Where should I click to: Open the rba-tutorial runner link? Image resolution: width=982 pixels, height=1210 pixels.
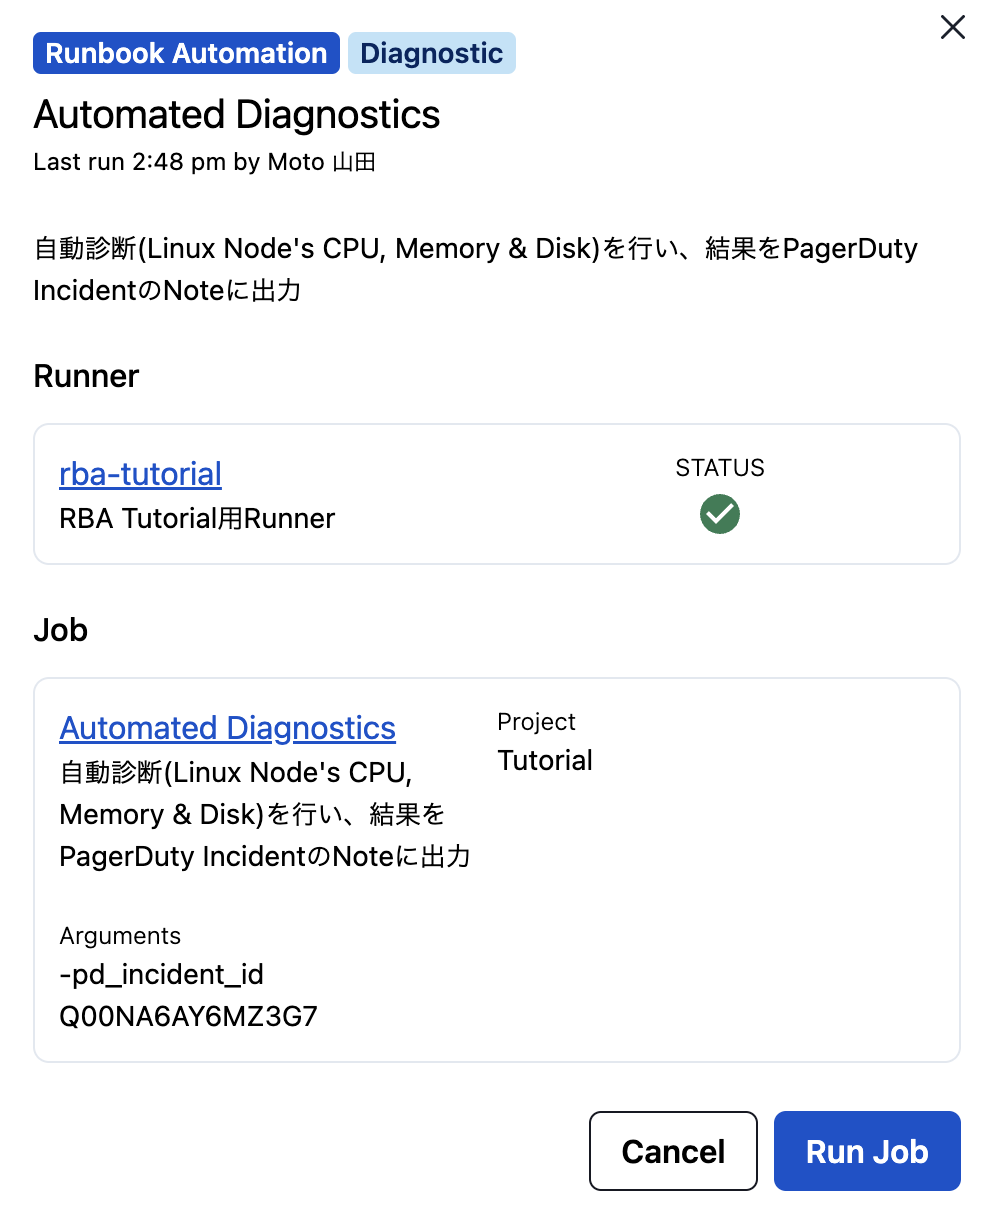(x=141, y=474)
